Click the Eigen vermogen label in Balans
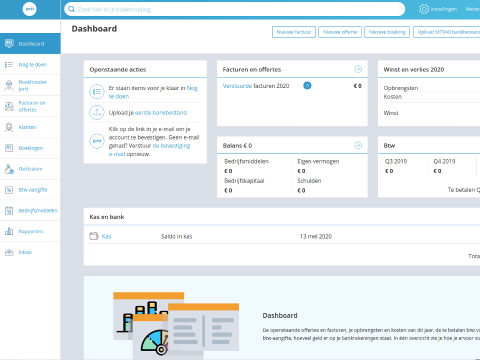This screenshot has width=480, height=360. 318,161
